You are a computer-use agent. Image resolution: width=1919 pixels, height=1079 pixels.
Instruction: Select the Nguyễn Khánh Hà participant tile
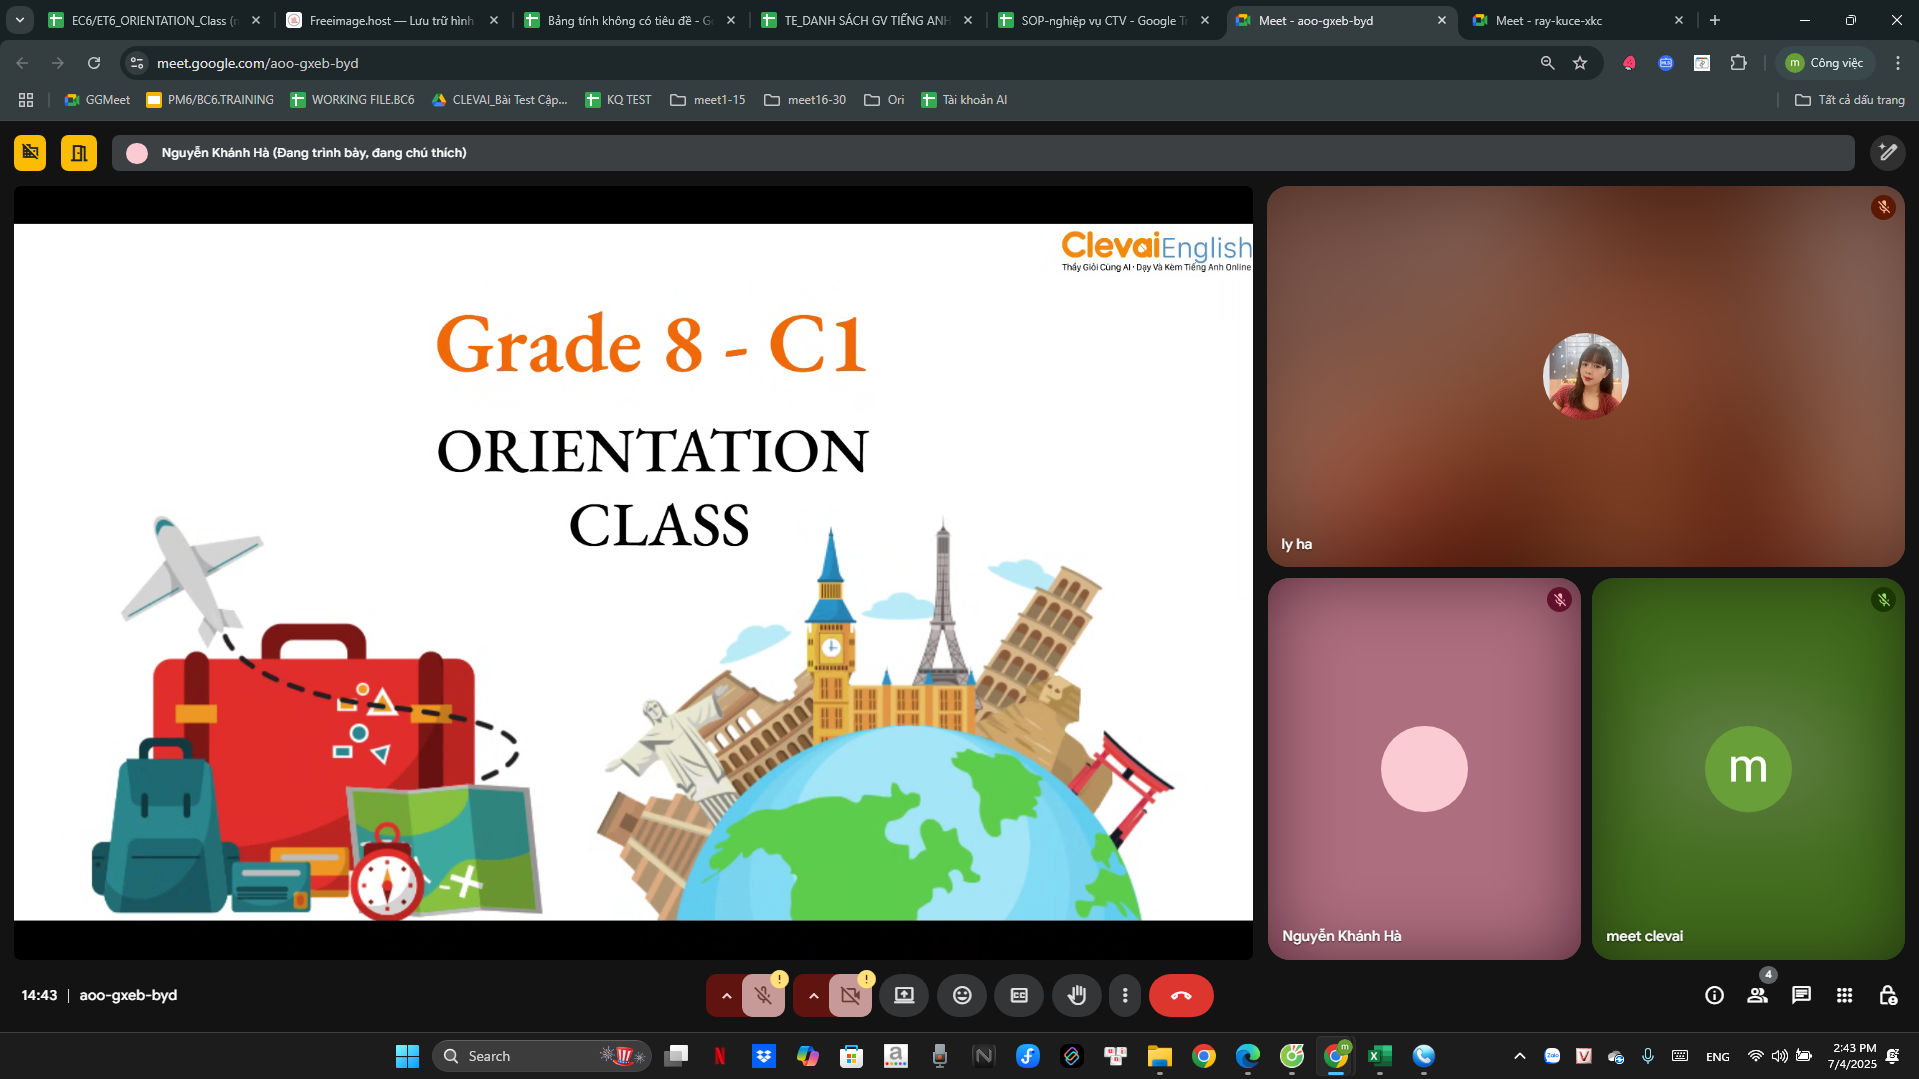tap(1424, 768)
